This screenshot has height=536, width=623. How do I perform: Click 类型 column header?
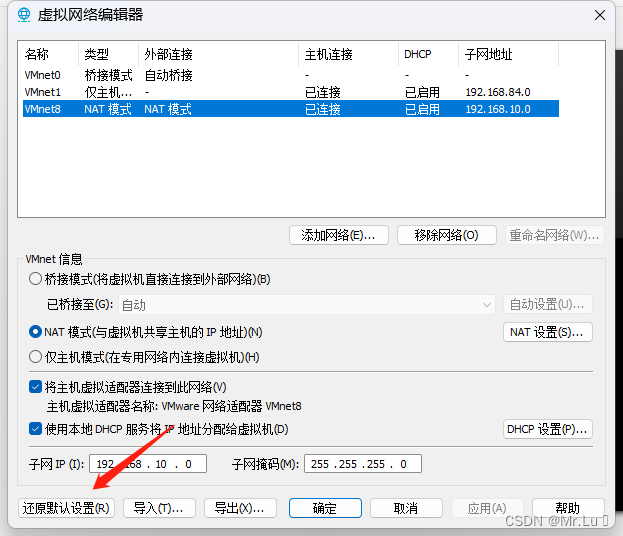(x=108, y=54)
